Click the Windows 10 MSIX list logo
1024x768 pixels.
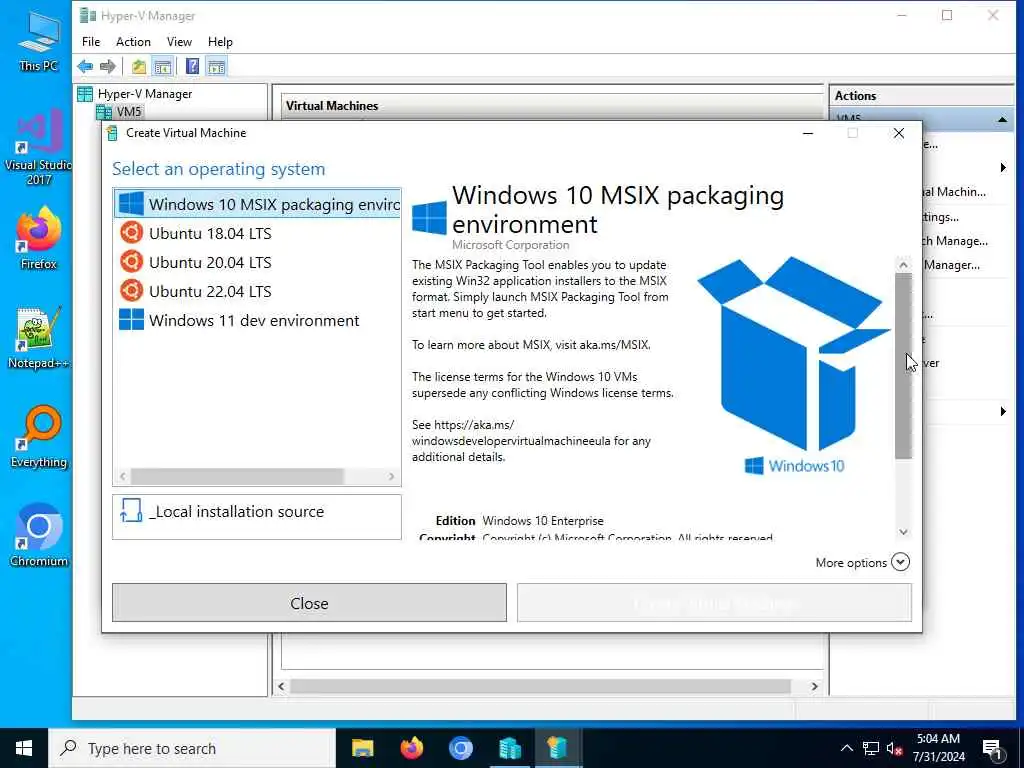131,203
